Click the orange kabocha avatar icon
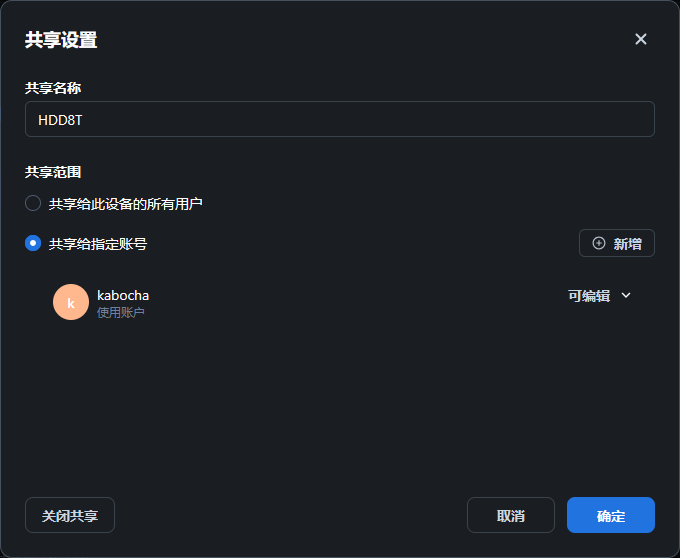The height and width of the screenshot is (558, 680). point(71,302)
